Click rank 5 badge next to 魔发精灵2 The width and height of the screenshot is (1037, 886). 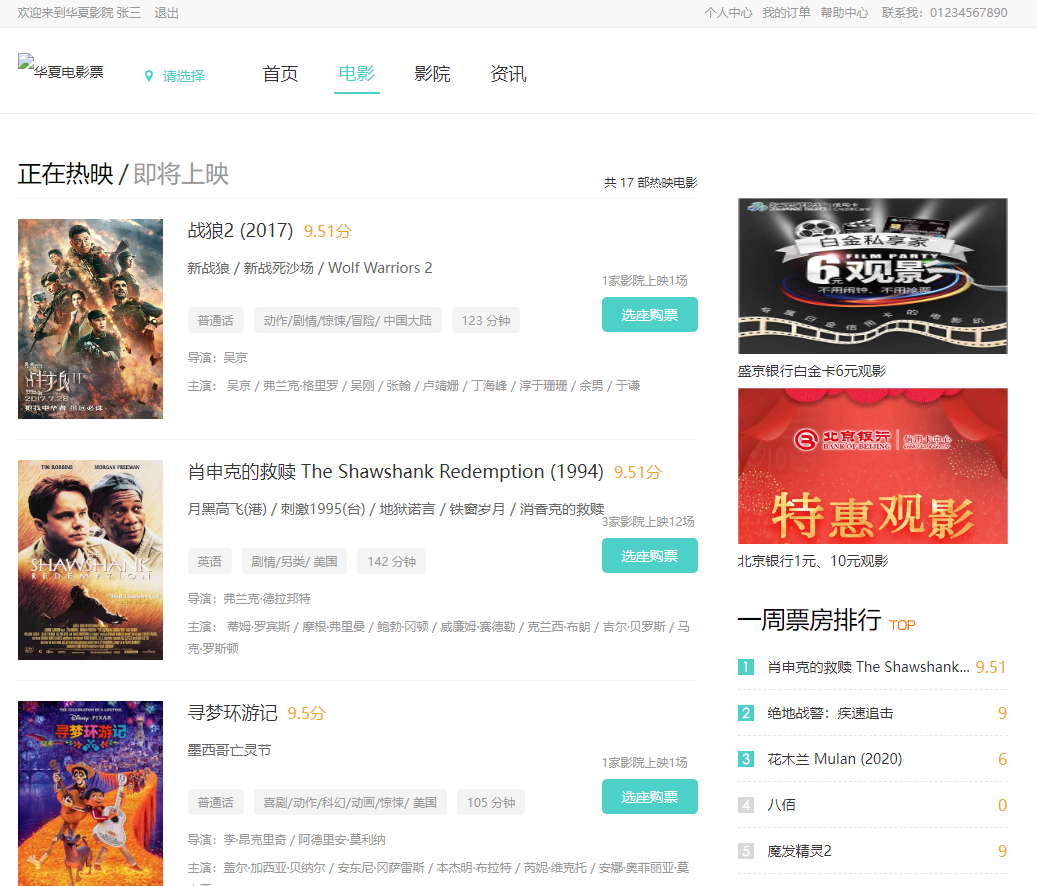coord(745,851)
